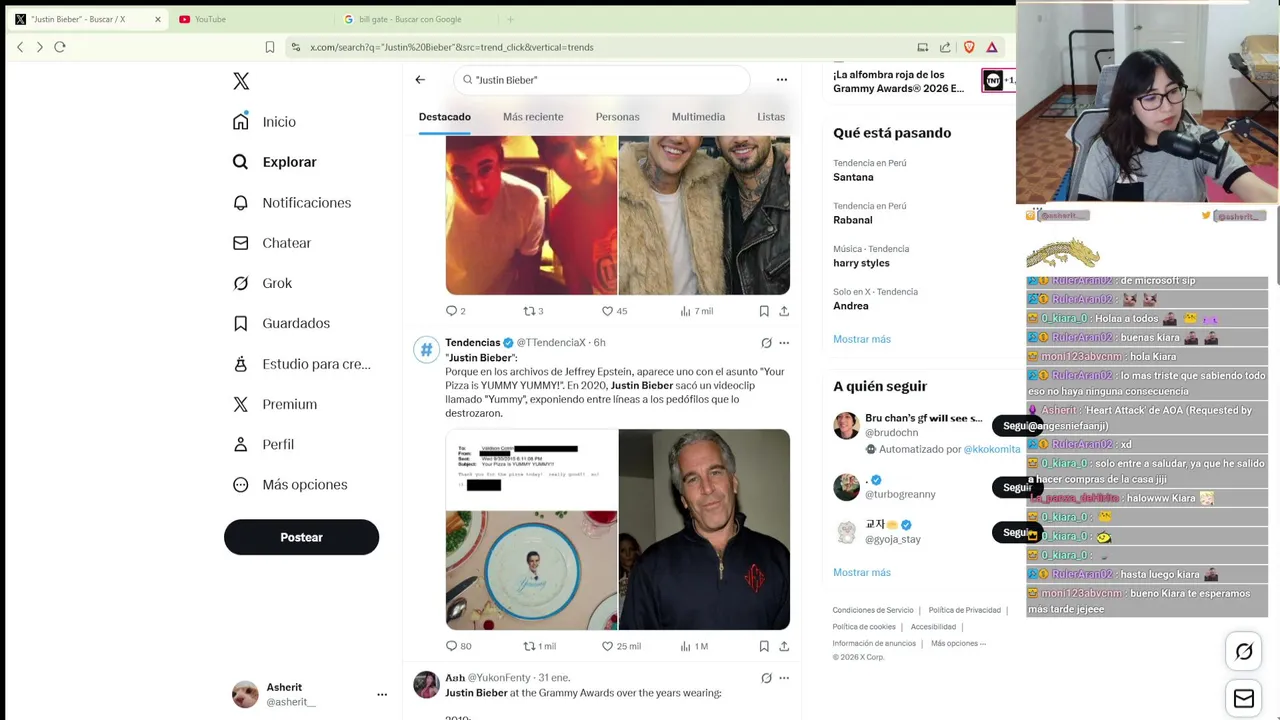Screen dimensions: 1280x720
Task: Open Guardados bookmarks
Action: click(x=281, y=323)
